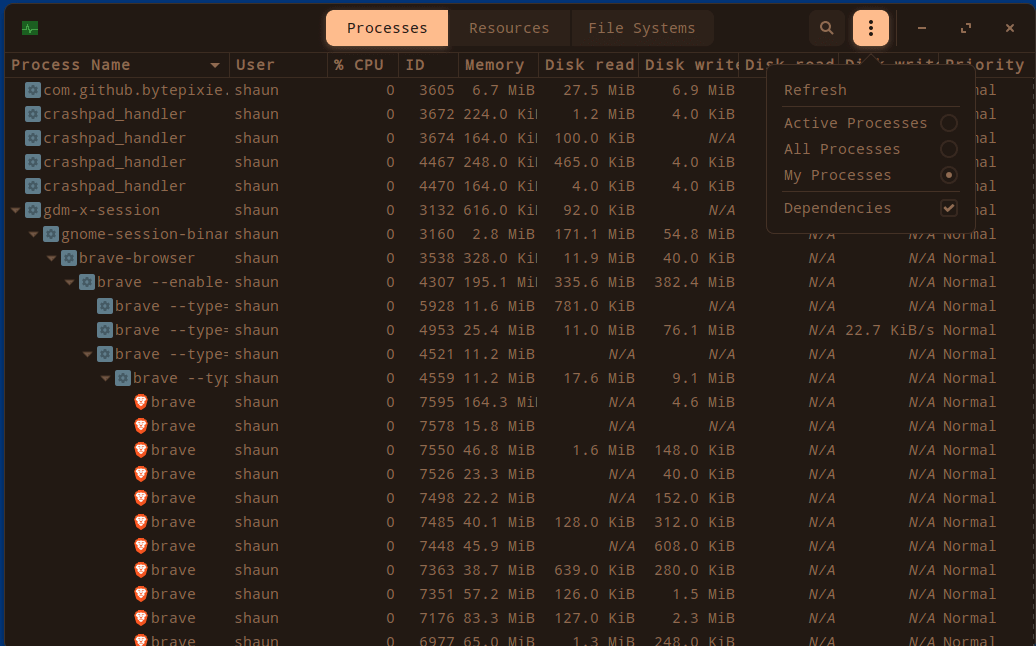Click the 22.7 KiB/s disk write value
This screenshot has height=646, width=1036.
[890, 330]
